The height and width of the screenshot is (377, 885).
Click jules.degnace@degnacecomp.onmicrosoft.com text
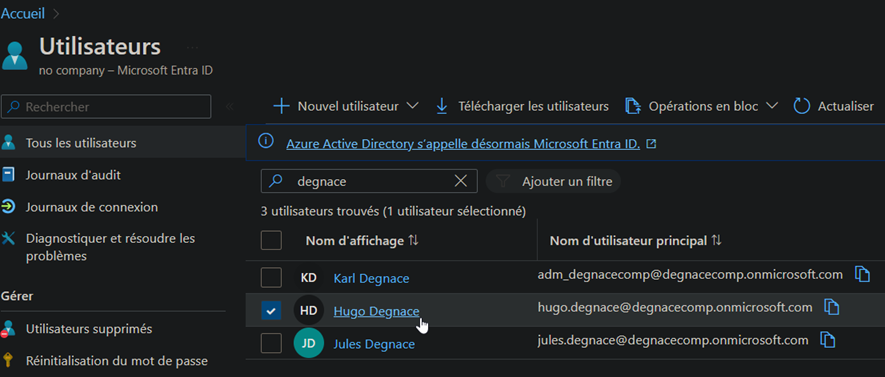(x=673, y=340)
